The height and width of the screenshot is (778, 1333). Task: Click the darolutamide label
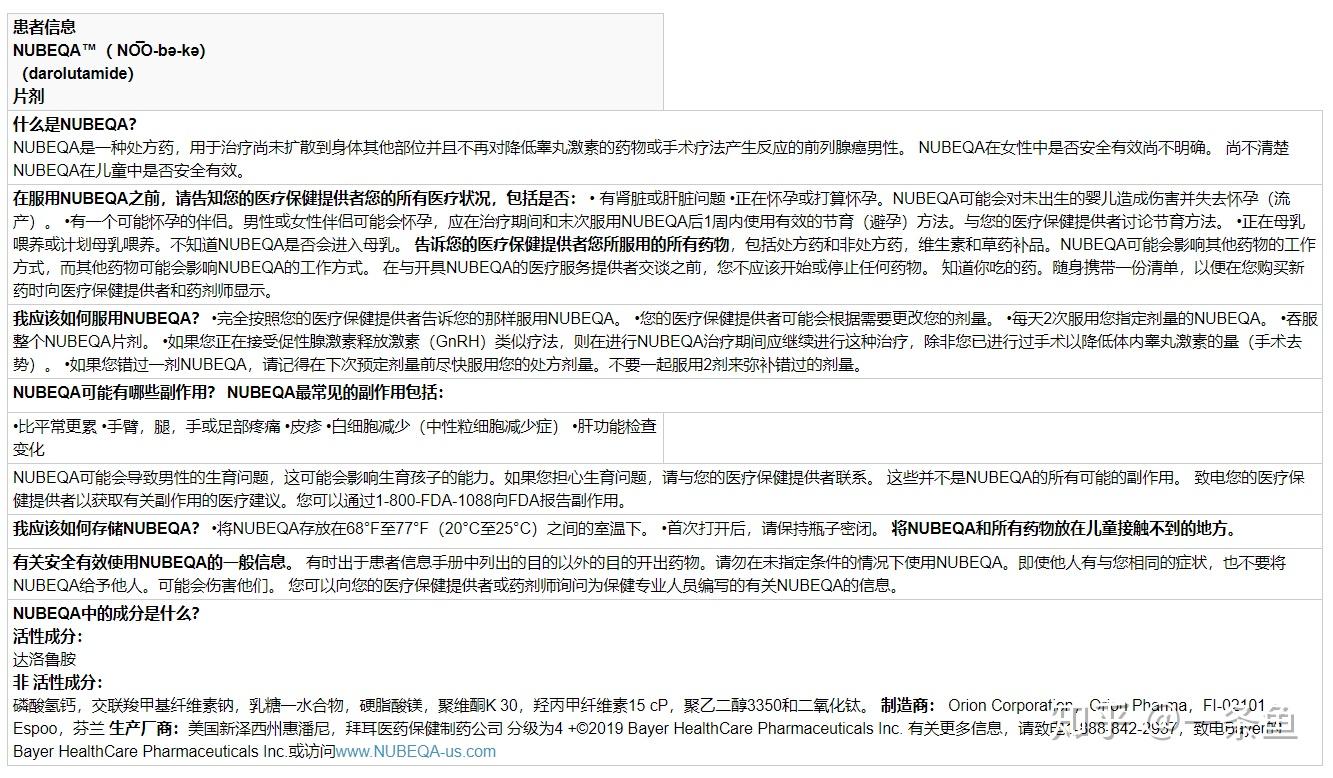[75, 72]
